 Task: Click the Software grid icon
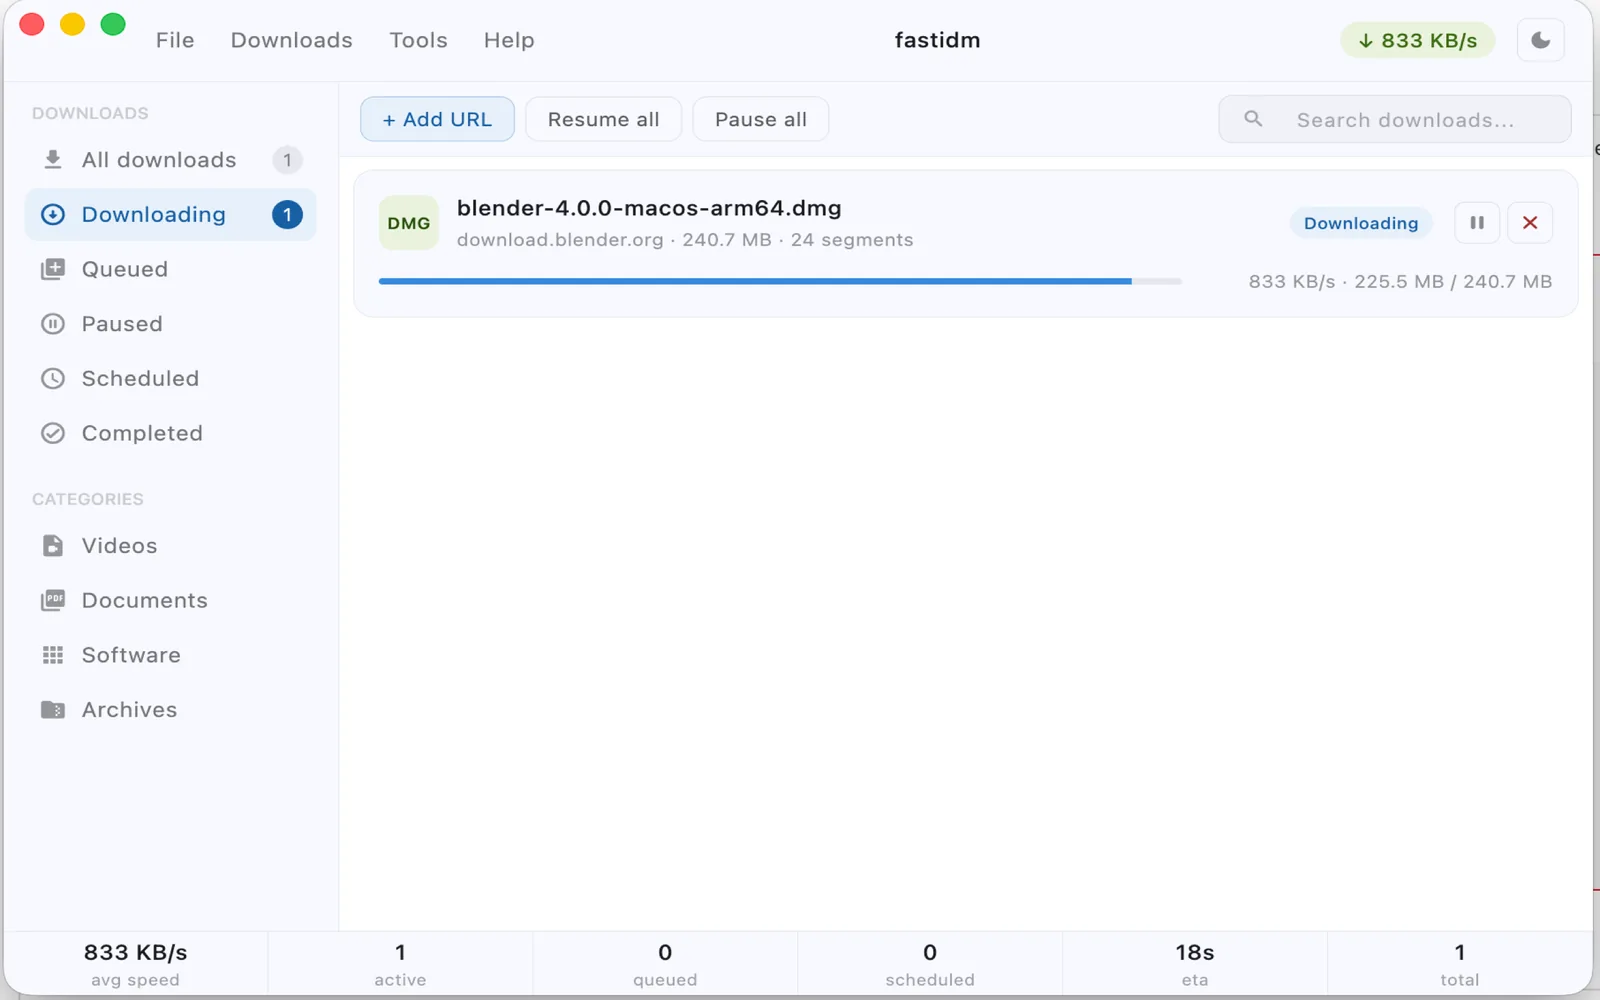tap(53, 655)
